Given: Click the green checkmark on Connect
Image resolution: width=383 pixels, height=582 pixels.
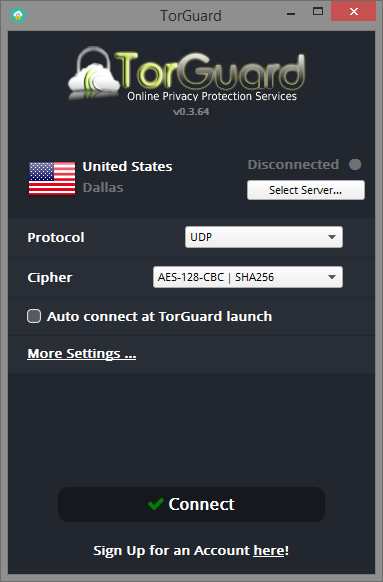Looking at the screenshot, I should click(x=156, y=504).
